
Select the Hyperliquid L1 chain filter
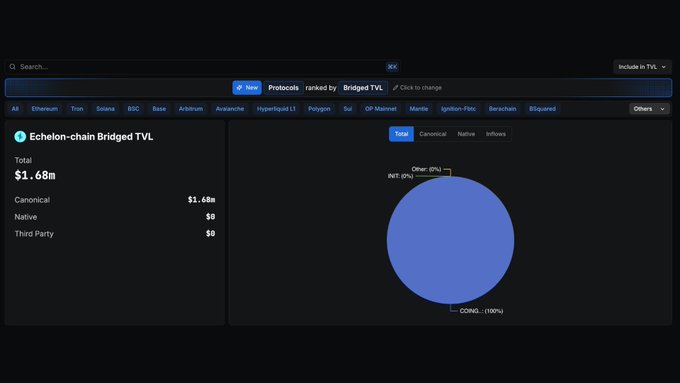[276, 109]
